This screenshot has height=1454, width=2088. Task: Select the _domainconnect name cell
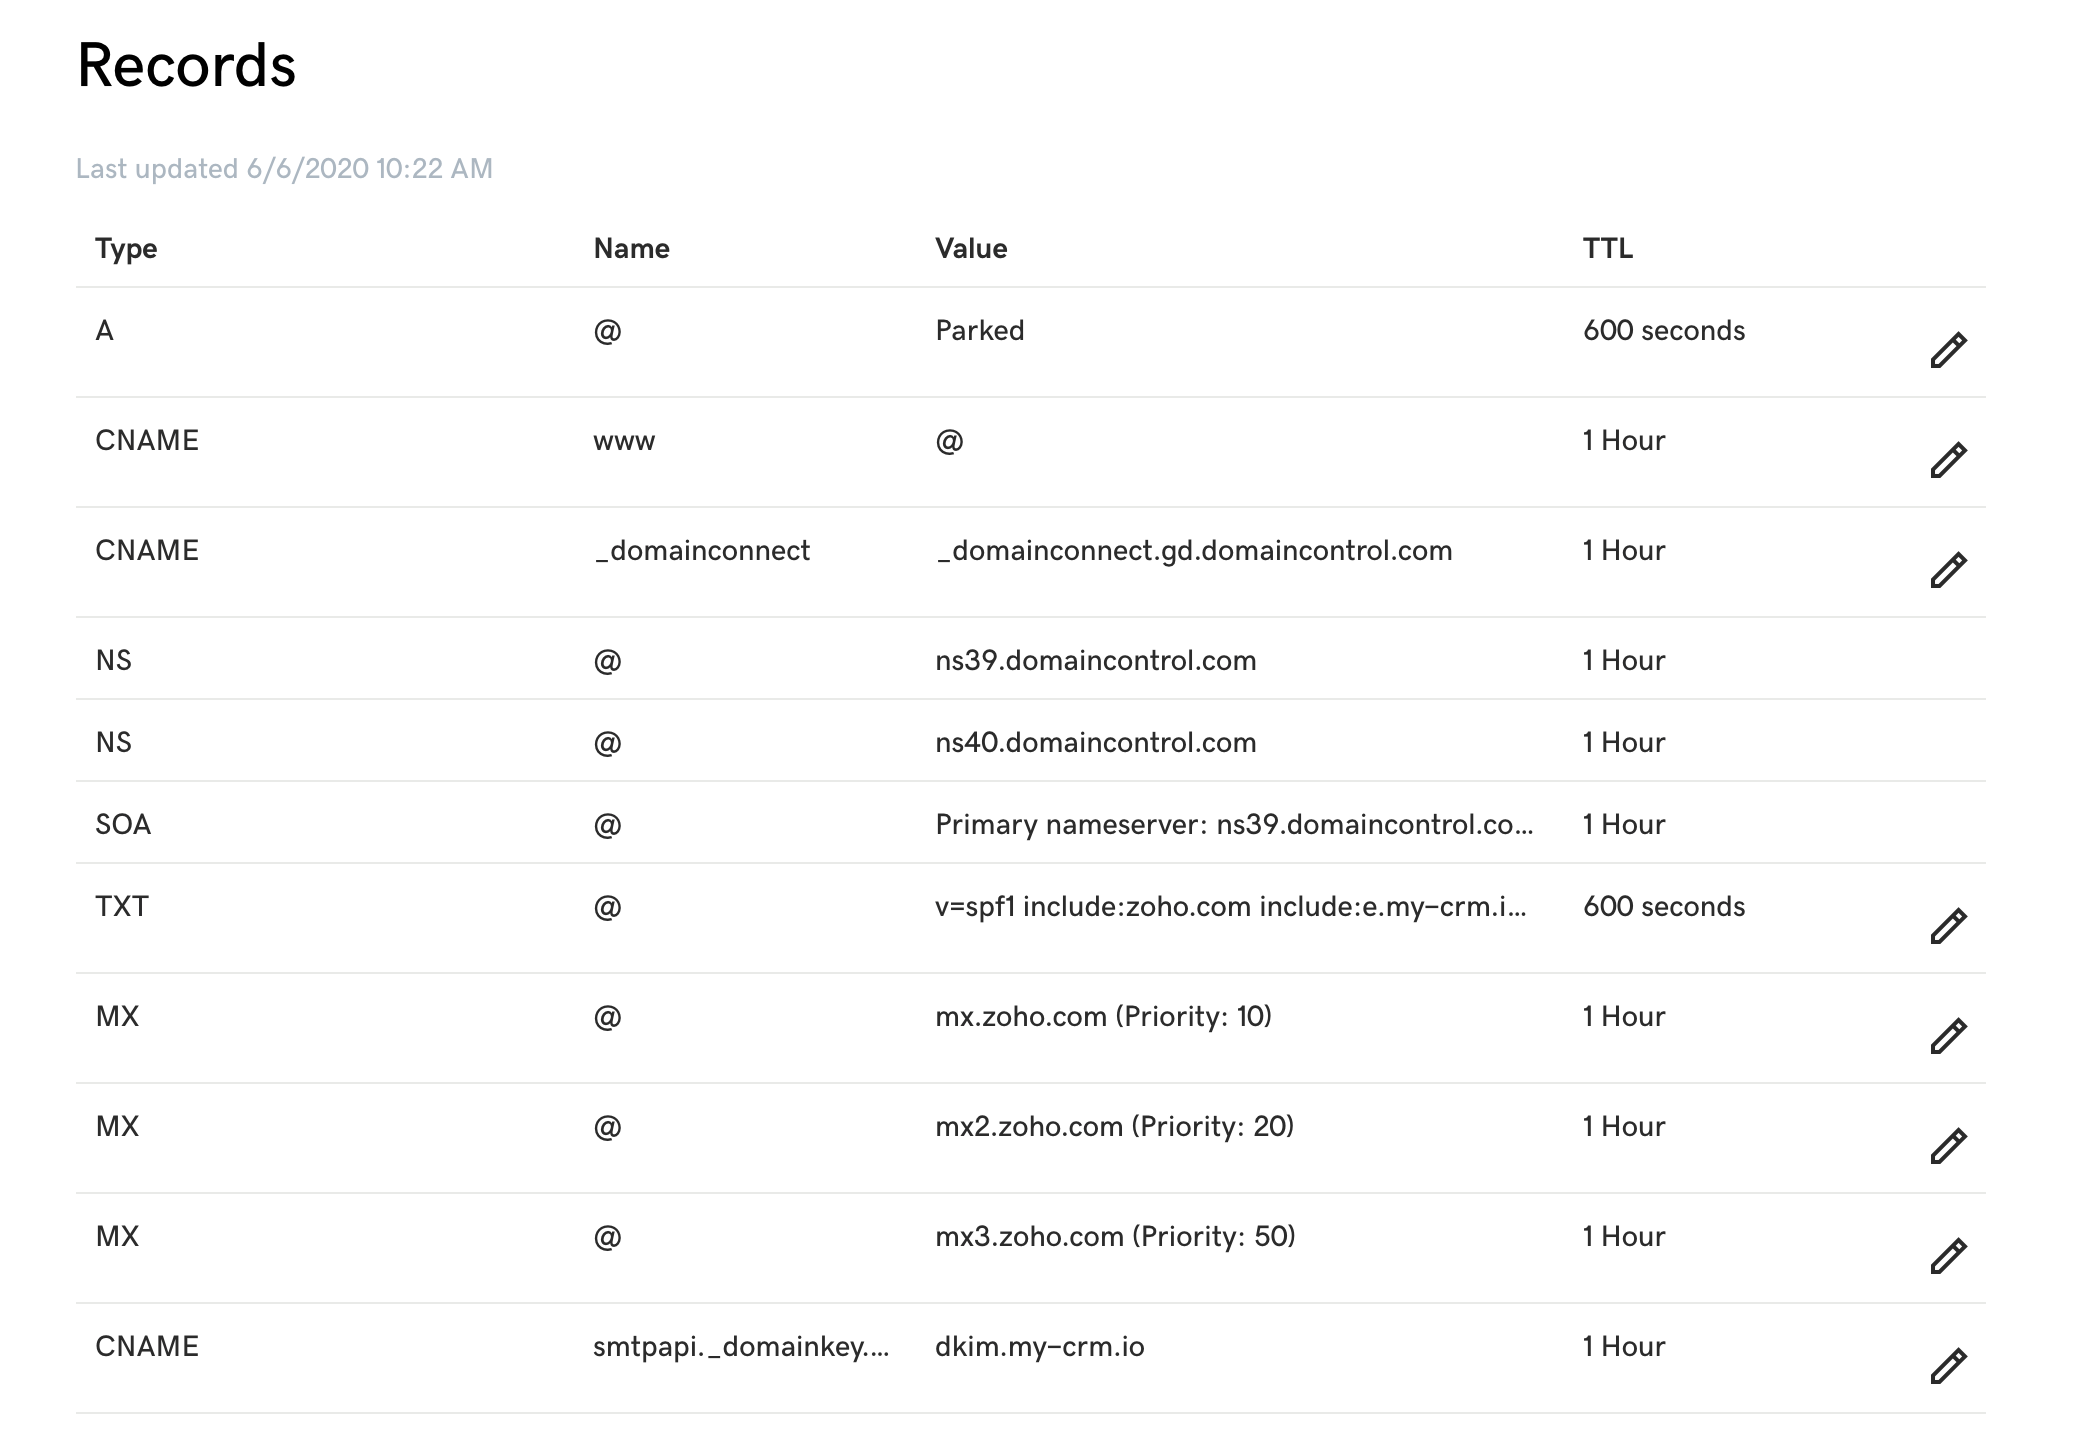702,551
